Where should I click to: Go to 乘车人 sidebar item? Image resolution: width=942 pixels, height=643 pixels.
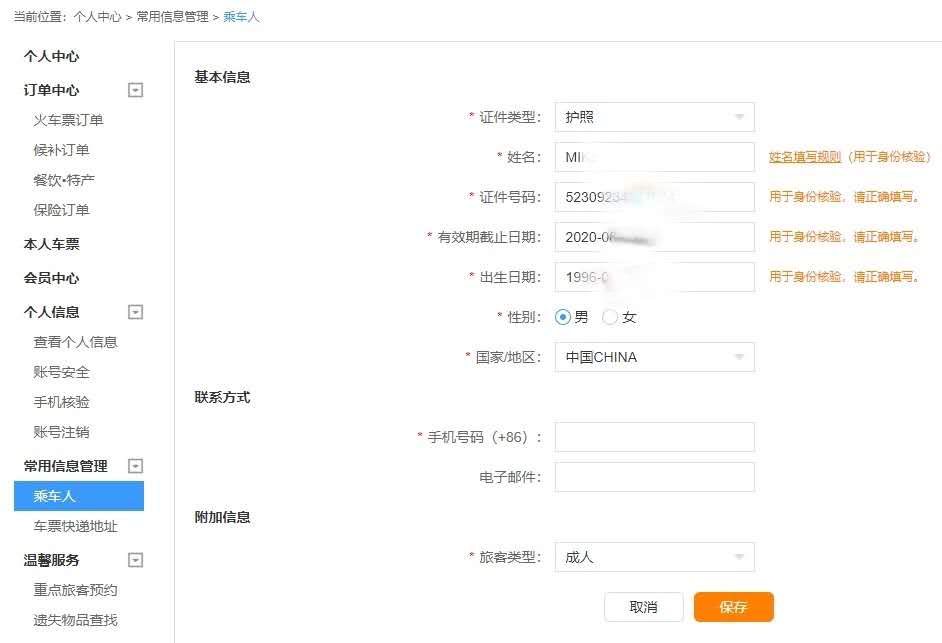(55, 496)
